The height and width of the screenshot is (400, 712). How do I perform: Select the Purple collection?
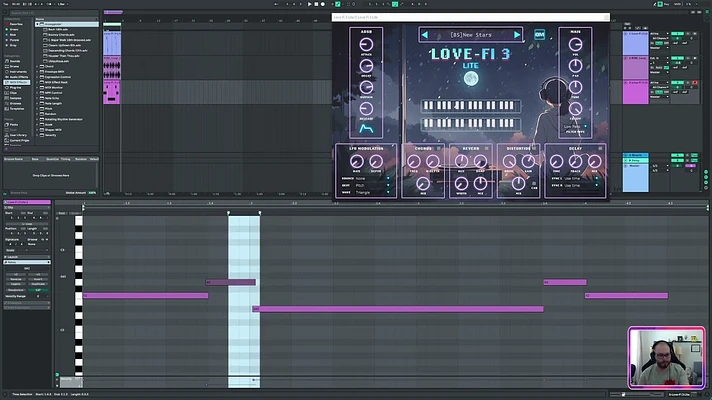pos(12,40)
